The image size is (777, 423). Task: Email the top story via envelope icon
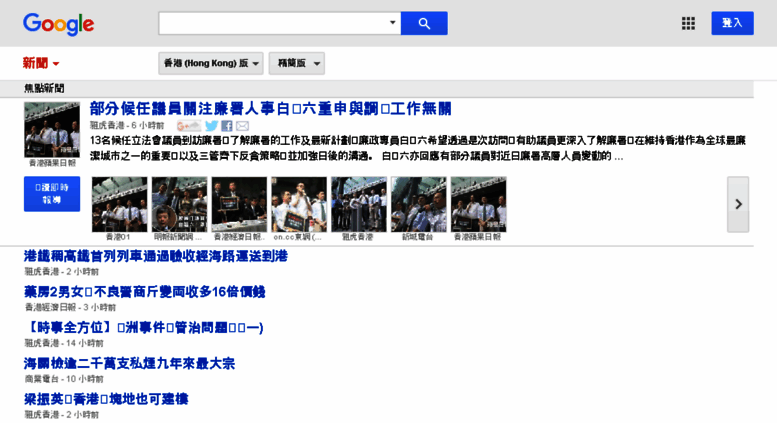click(242, 126)
